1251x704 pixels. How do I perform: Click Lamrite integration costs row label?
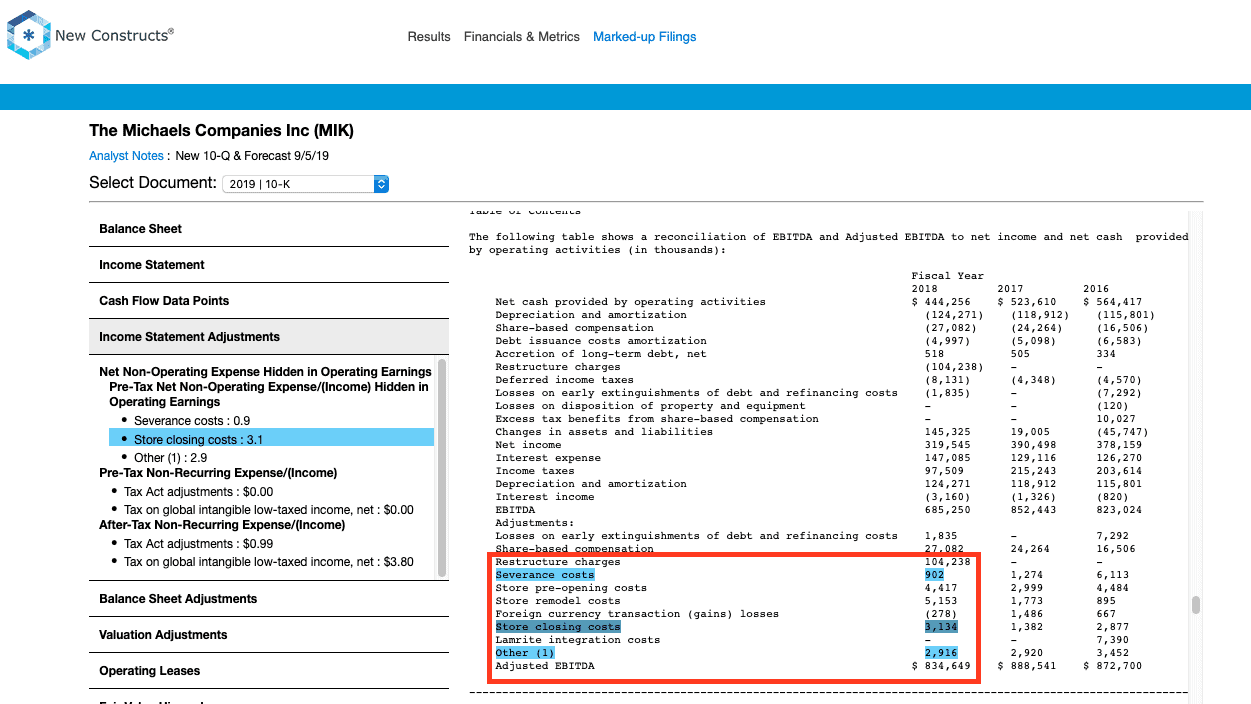(578, 640)
